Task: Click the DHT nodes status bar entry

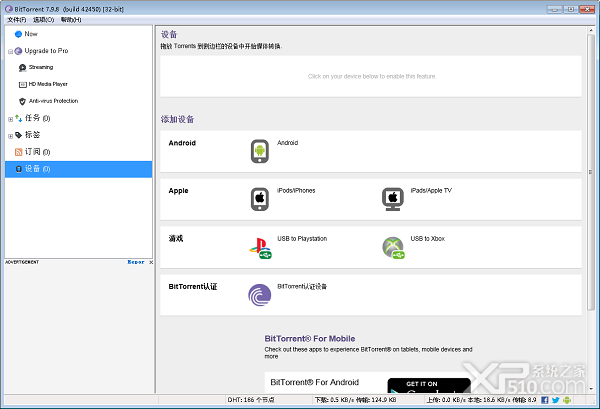Action: [251, 400]
